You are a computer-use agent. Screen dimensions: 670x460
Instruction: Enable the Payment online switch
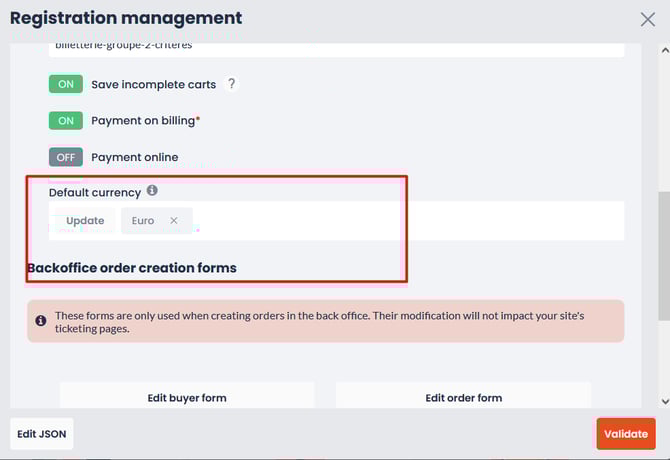tap(66, 157)
